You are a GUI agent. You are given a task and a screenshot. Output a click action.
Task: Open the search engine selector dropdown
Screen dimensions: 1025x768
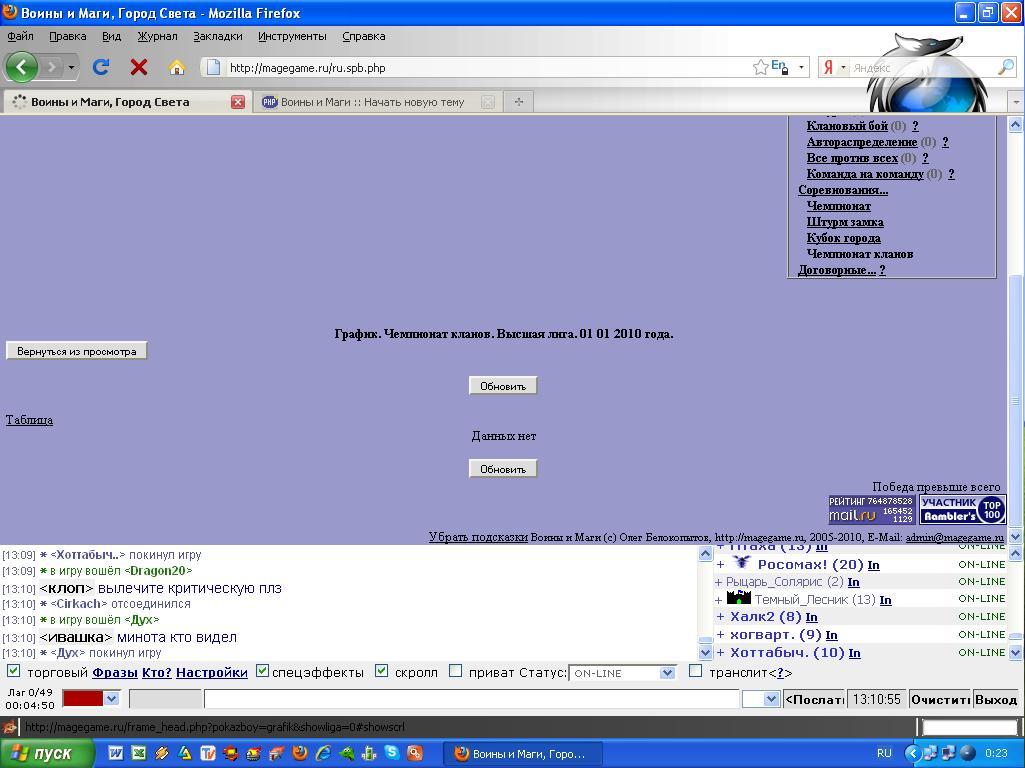coord(843,67)
